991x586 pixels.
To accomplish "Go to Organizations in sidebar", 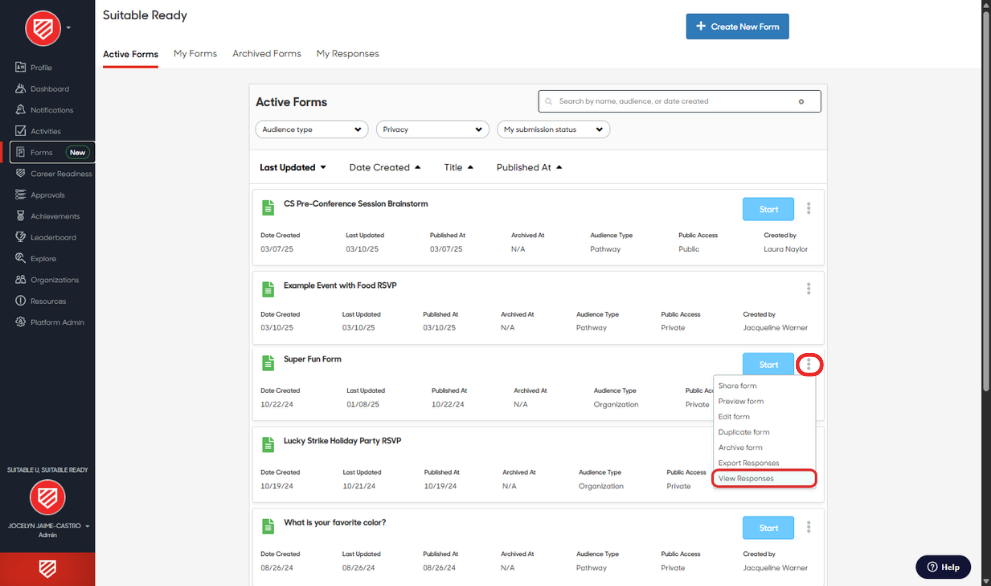I will tap(47, 280).
